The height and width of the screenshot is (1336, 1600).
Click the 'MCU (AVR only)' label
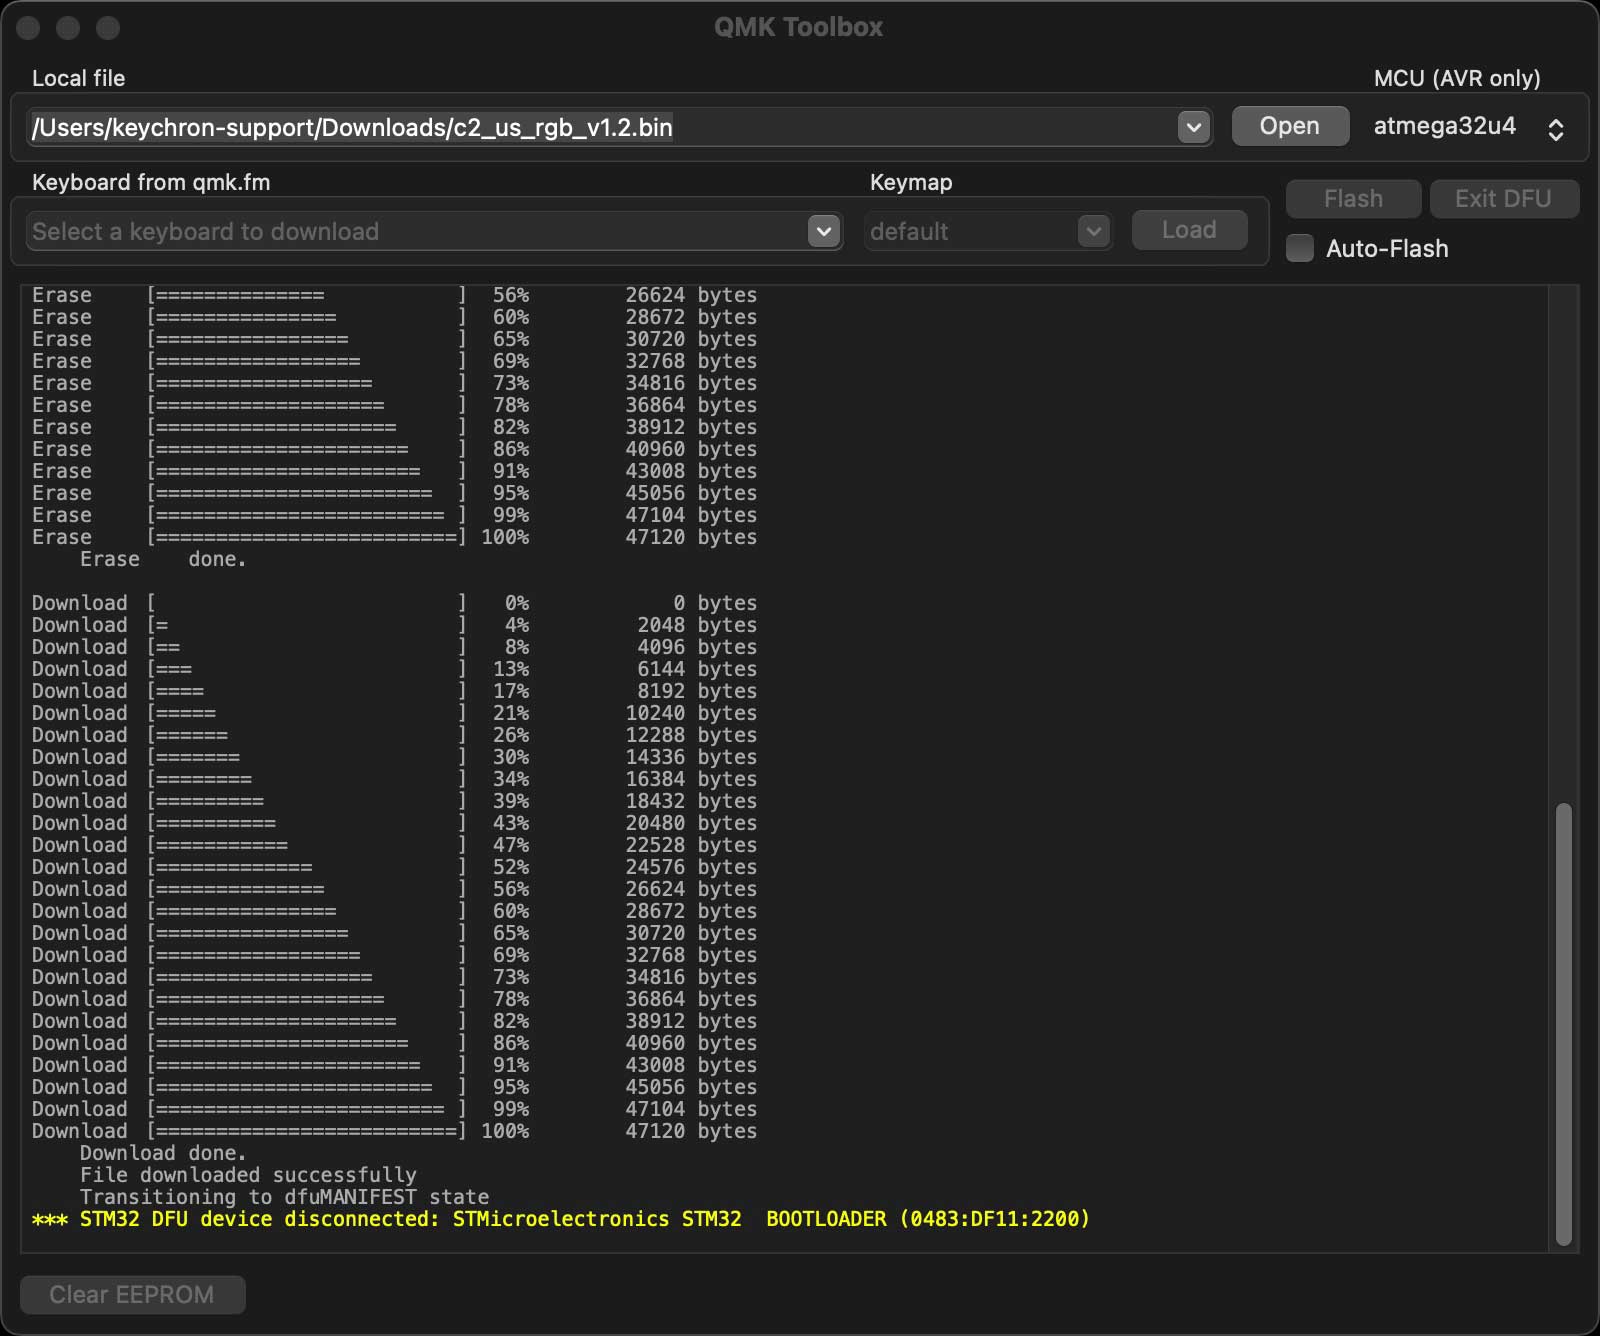pyautogui.click(x=1457, y=78)
